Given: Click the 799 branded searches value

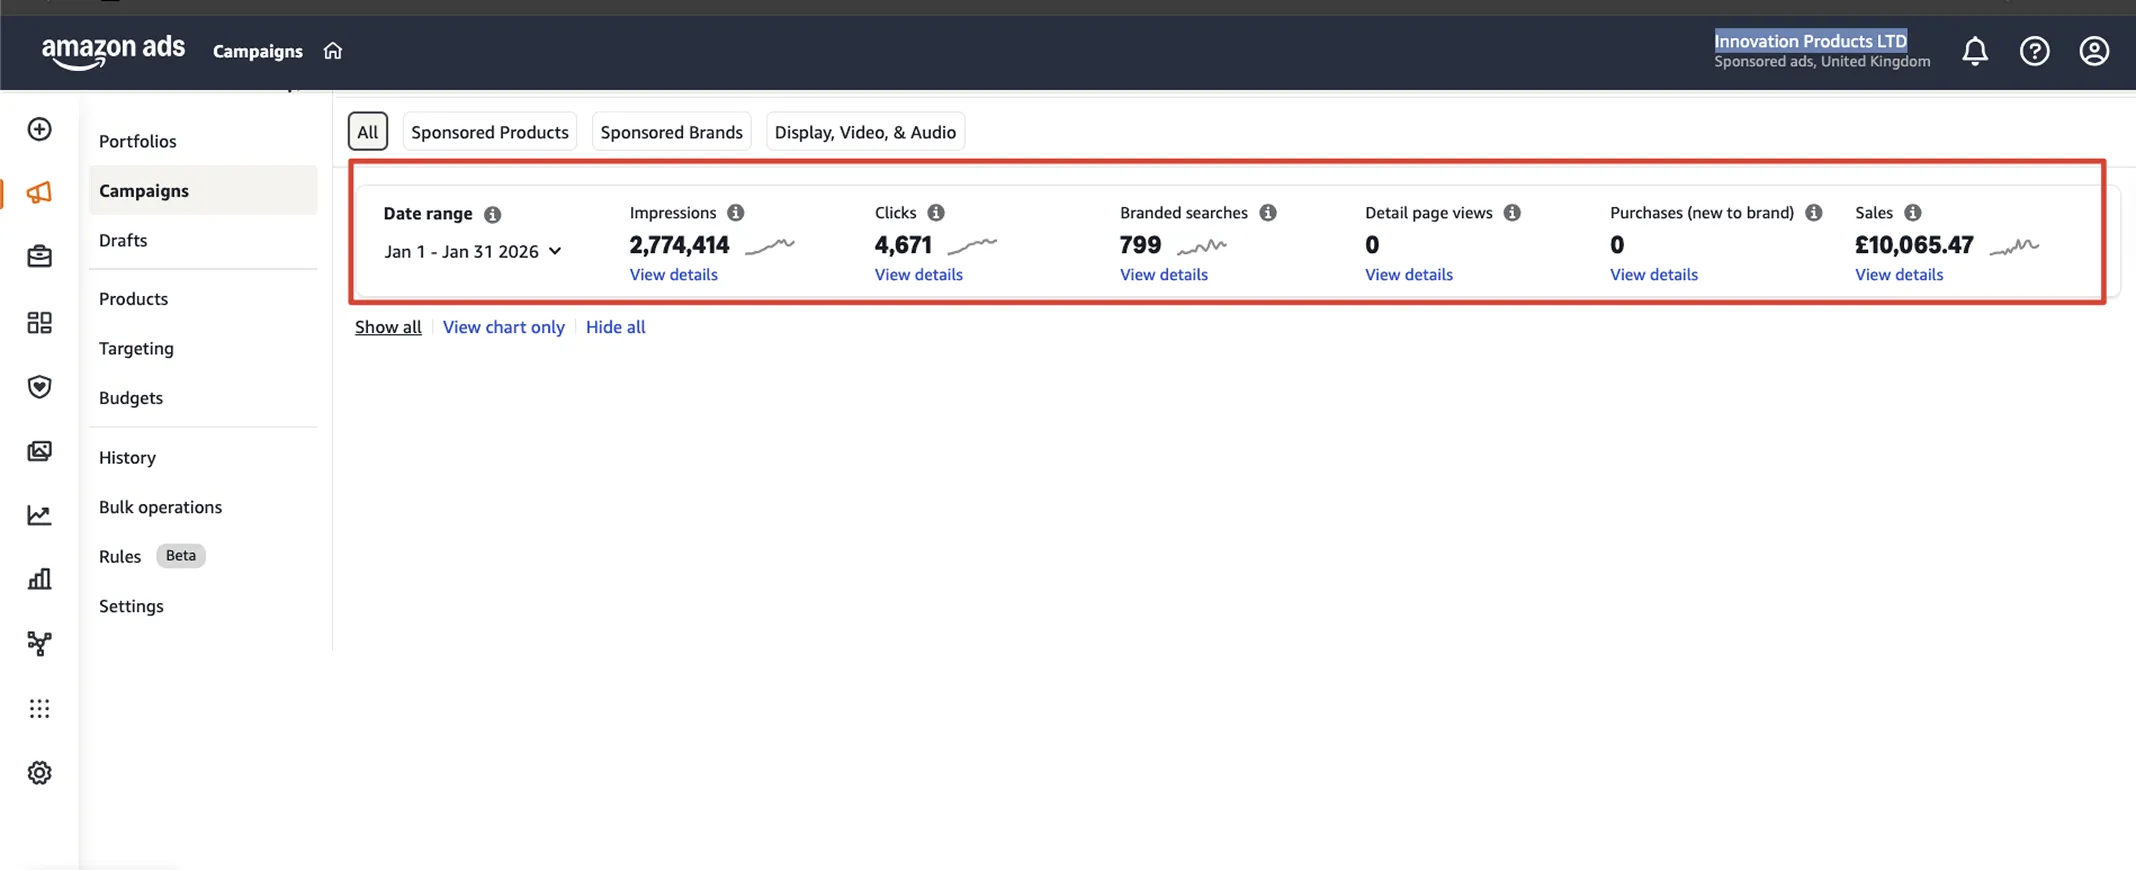Looking at the screenshot, I should (x=1140, y=245).
